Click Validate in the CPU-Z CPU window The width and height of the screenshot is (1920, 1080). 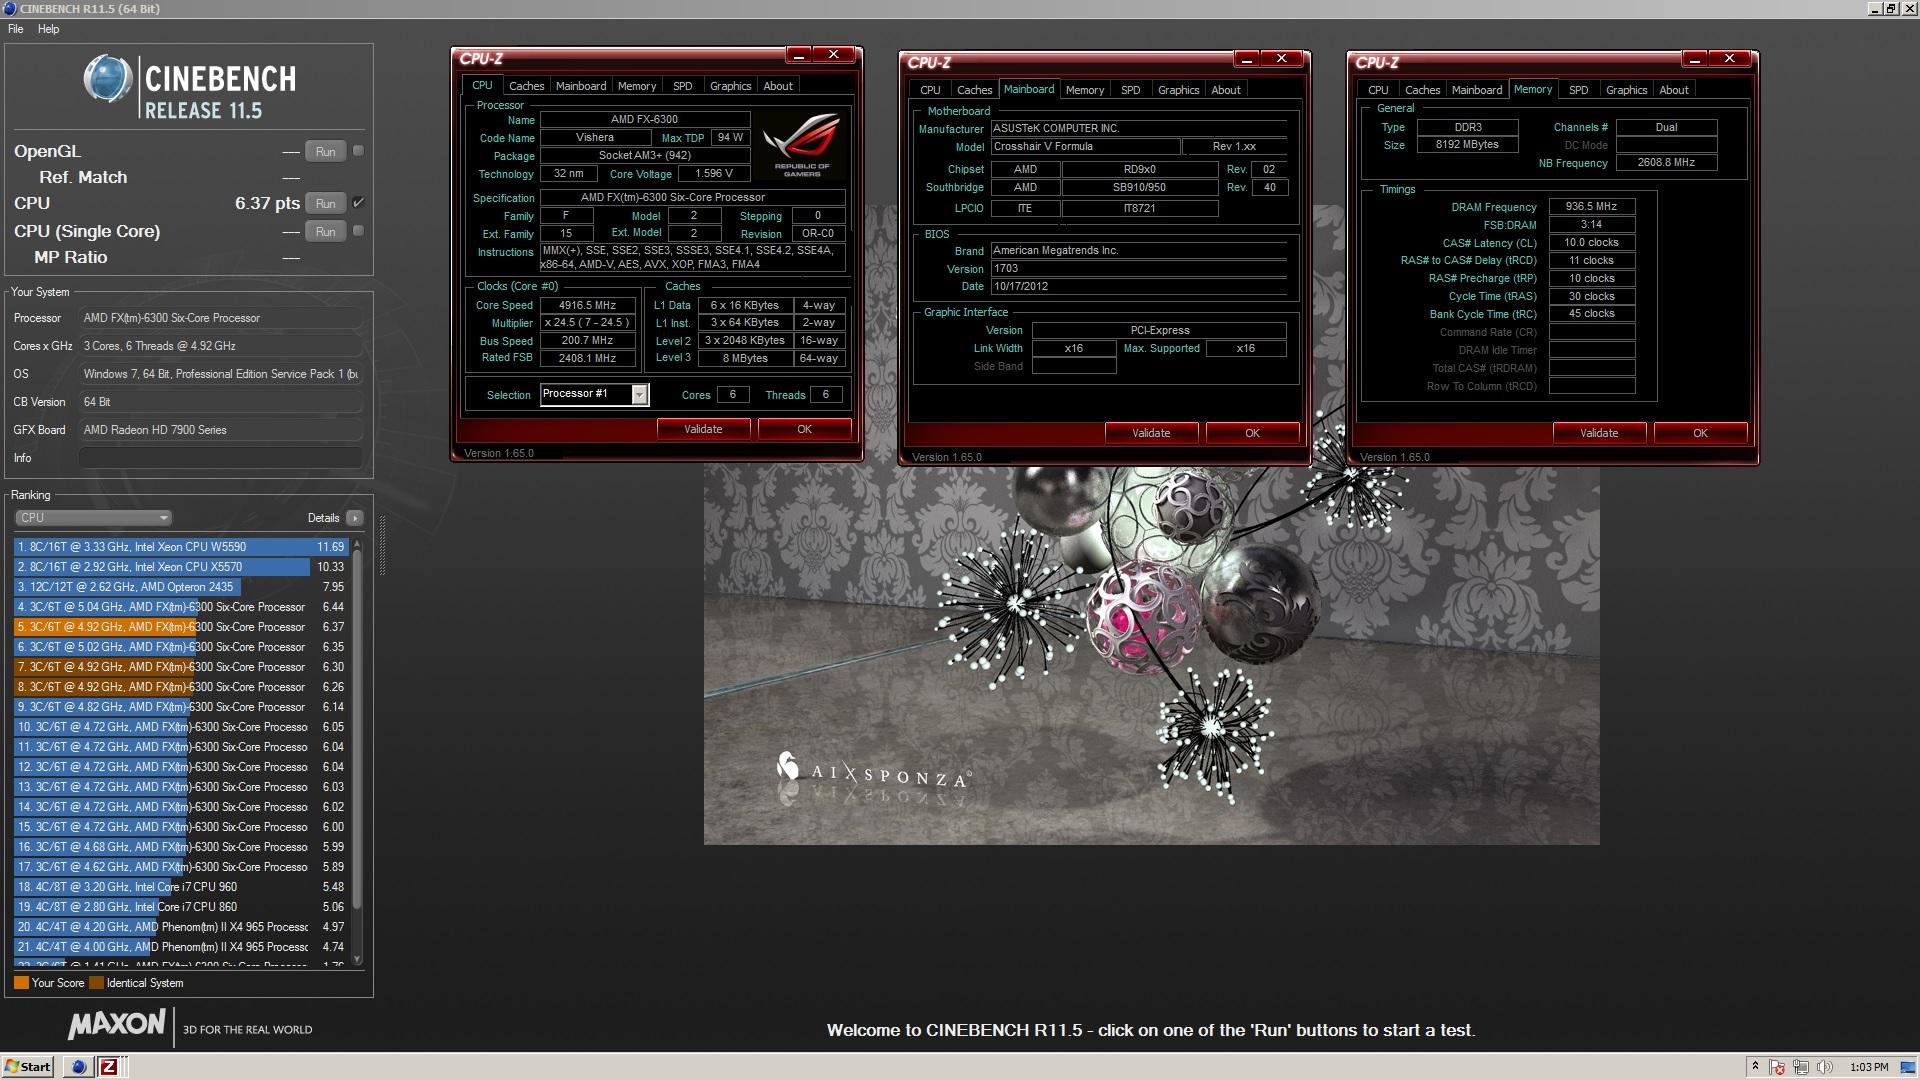pyautogui.click(x=703, y=429)
